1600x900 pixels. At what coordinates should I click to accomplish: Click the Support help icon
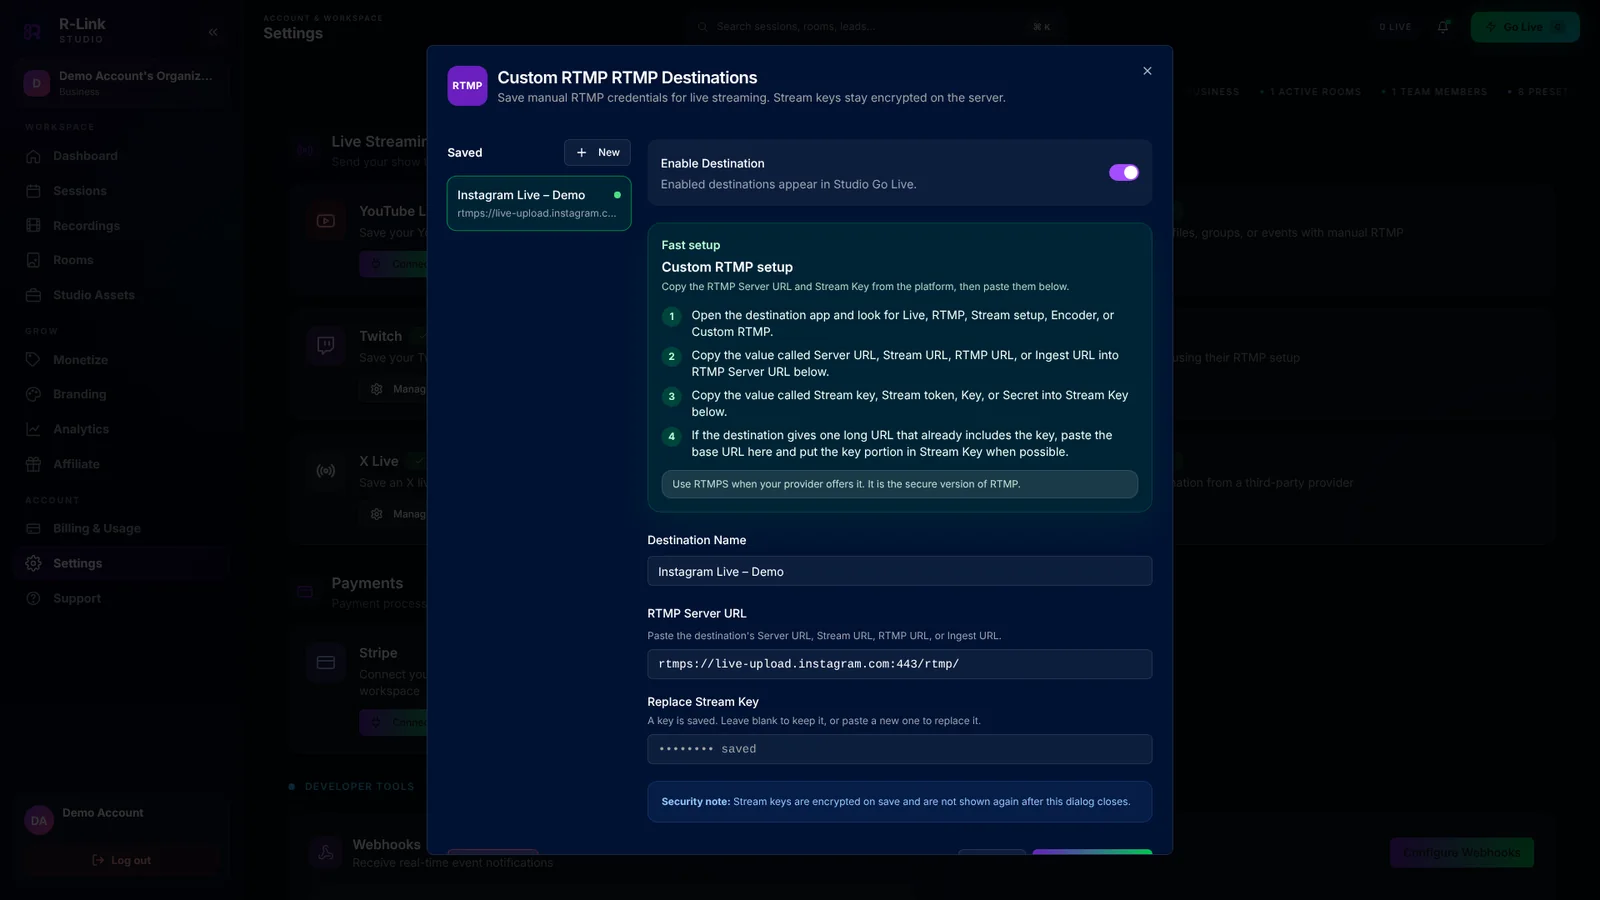(x=33, y=598)
